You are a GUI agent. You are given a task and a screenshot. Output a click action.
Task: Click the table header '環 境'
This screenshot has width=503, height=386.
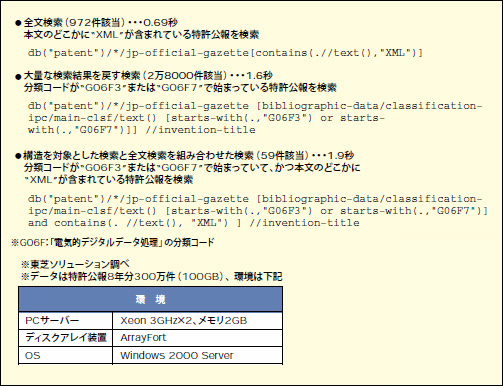(150, 299)
